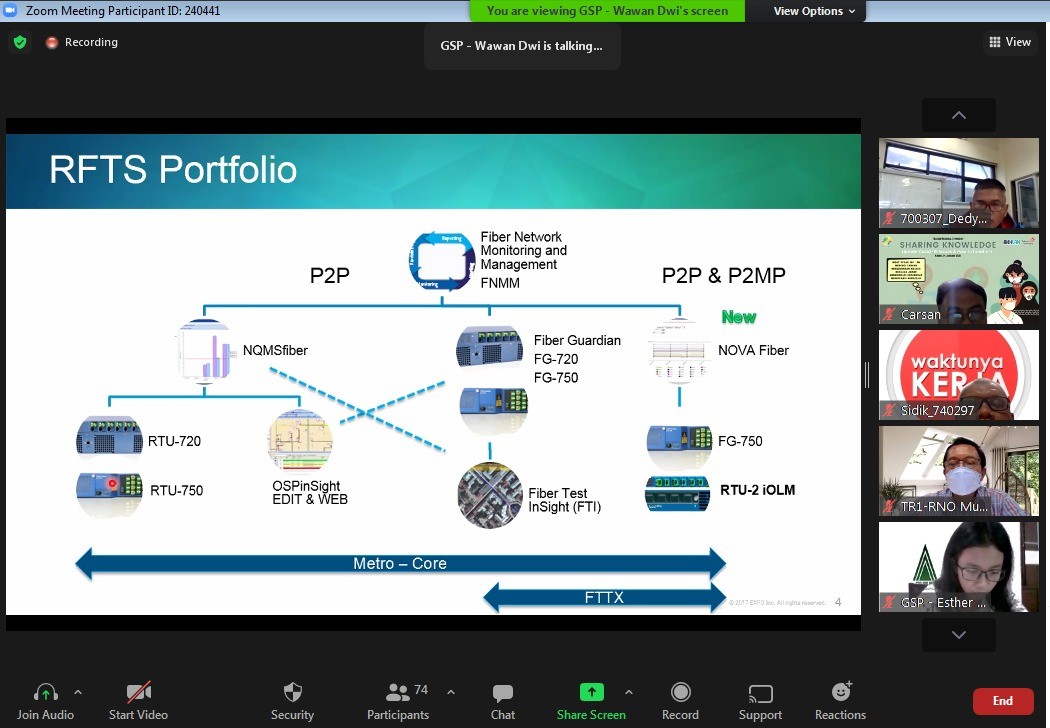This screenshot has width=1050, height=728.
Task: Select the 700307_Dedy video thumbnail
Action: coord(959,183)
